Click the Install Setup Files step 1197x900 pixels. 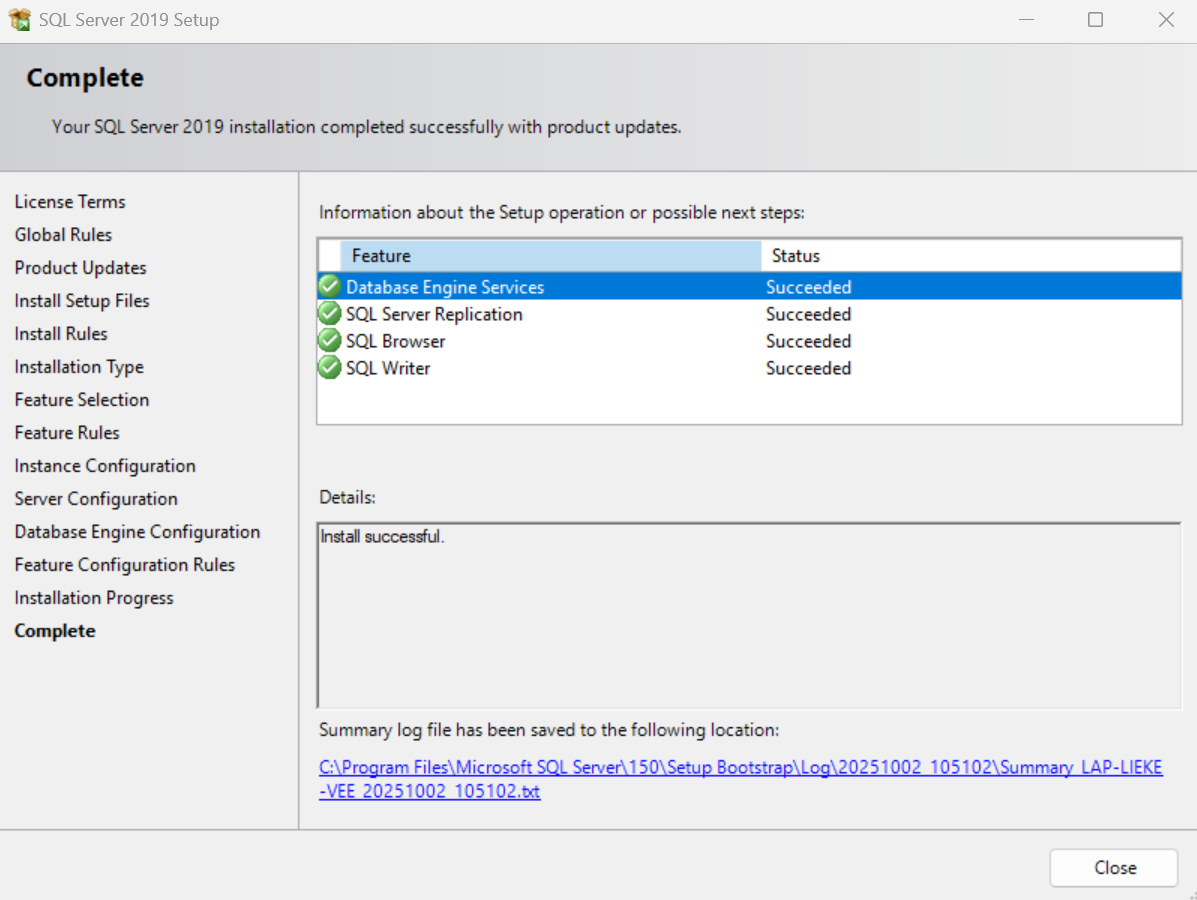82,301
